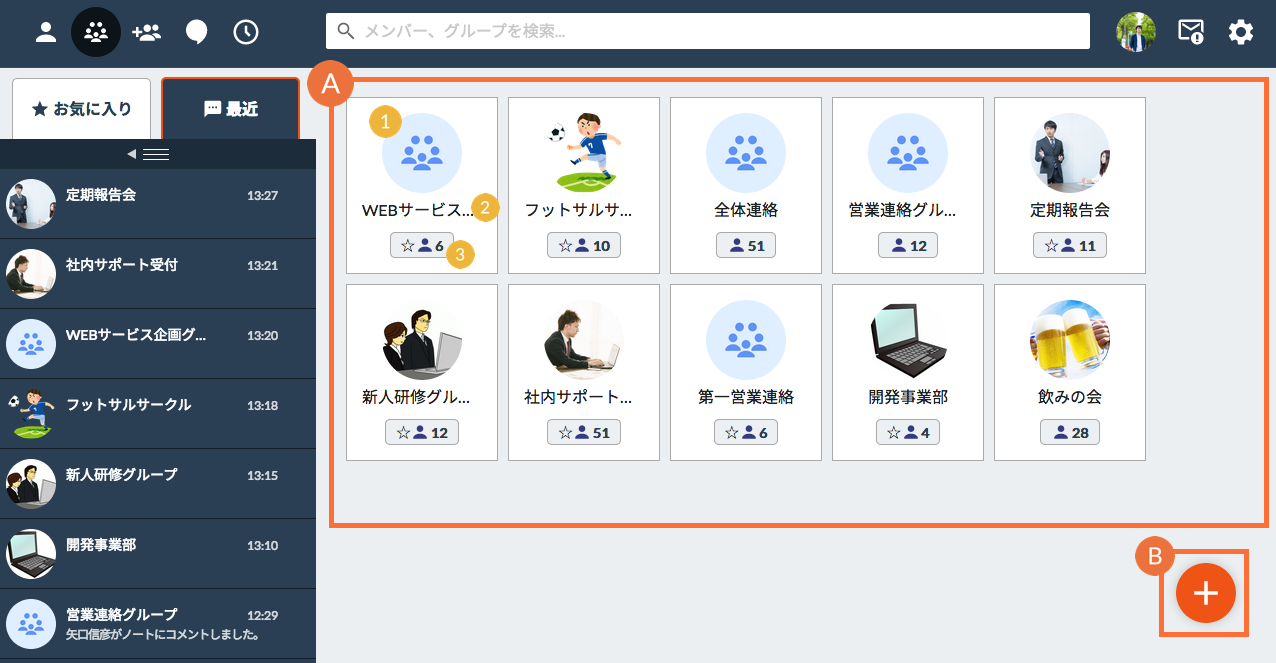Open the settings gear icon
This screenshot has height=663, width=1276.
(x=1240, y=32)
